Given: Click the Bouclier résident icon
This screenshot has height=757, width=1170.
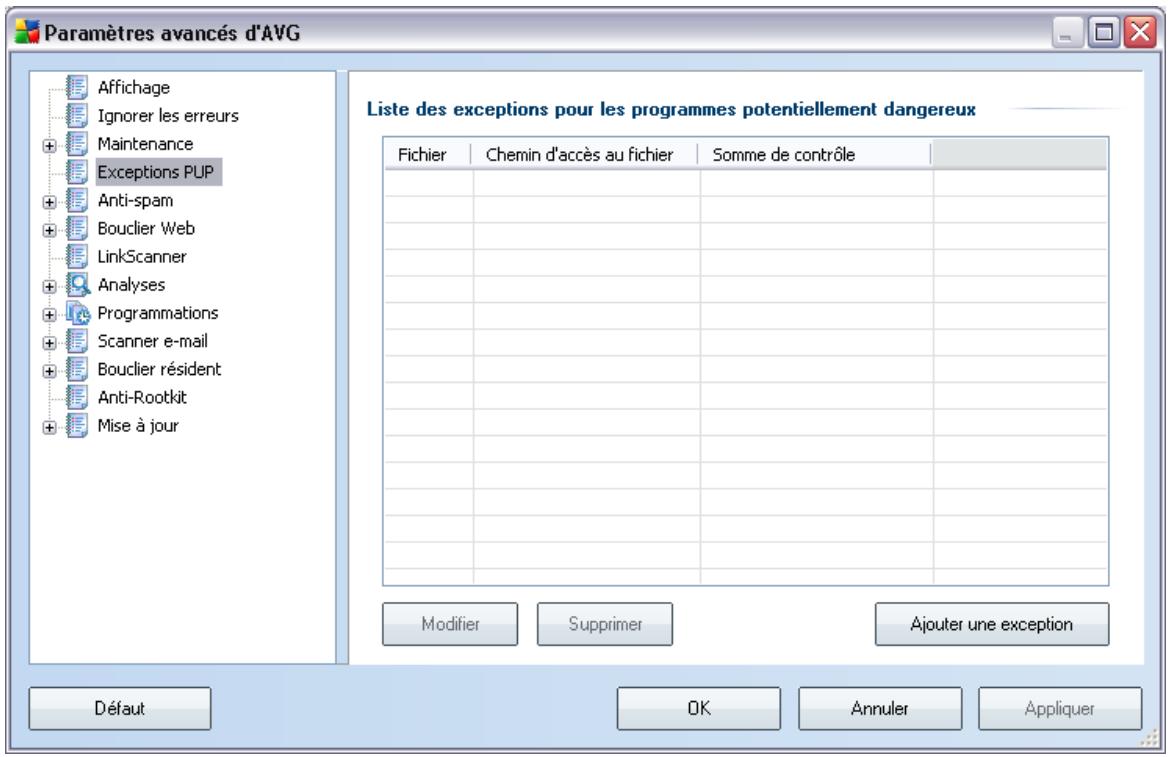Looking at the screenshot, I should pyautogui.click(x=77, y=369).
